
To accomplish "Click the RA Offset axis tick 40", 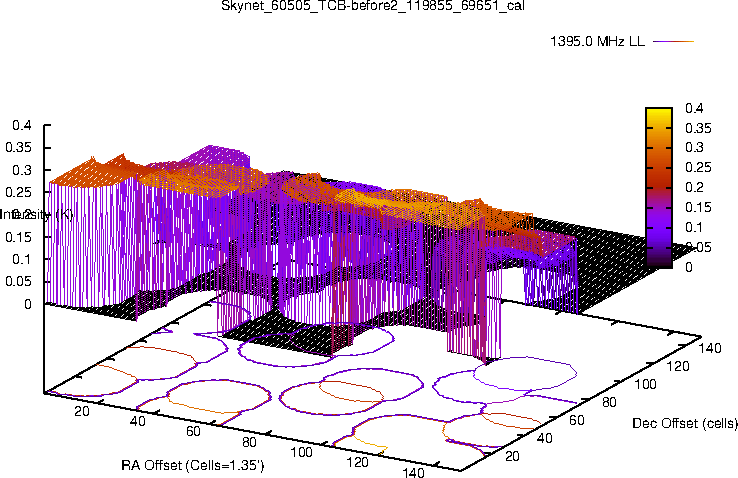I will coord(137,422).
